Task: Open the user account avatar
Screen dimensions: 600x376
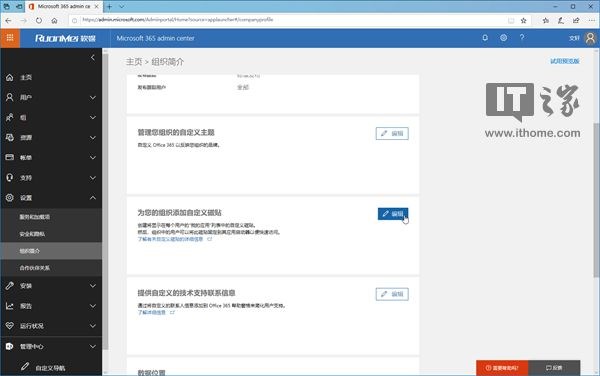Action: [x=590, y=38]
